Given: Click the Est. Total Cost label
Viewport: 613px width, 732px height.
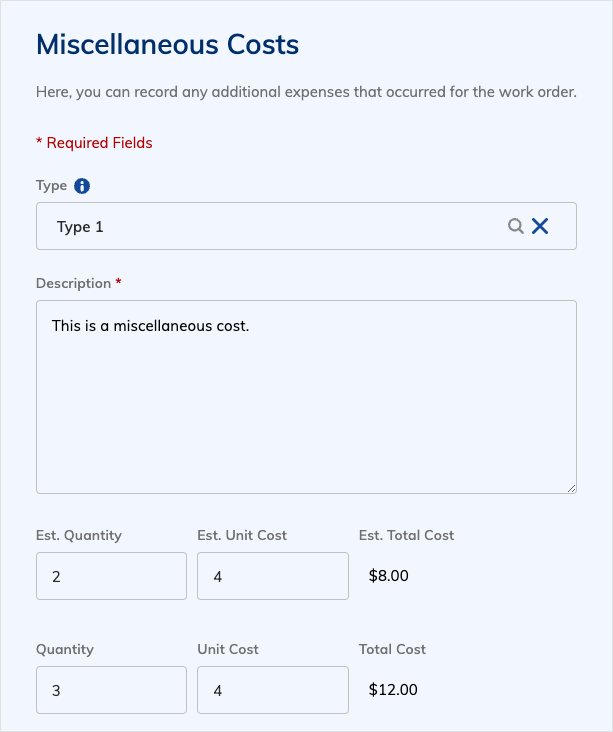Looking at the screenshot, I should coord(406,535).
